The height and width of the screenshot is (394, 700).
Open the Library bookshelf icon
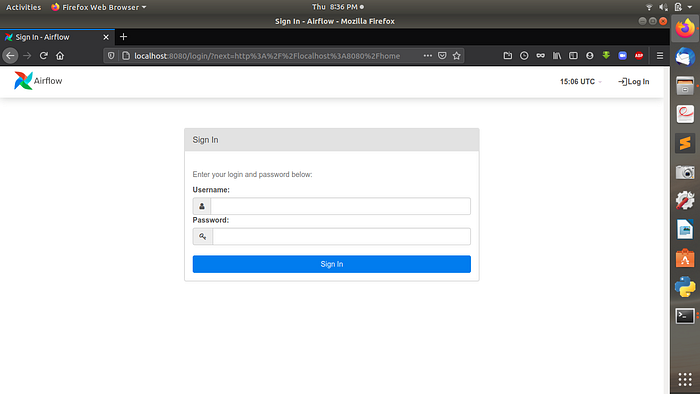(x=557, y=56)
